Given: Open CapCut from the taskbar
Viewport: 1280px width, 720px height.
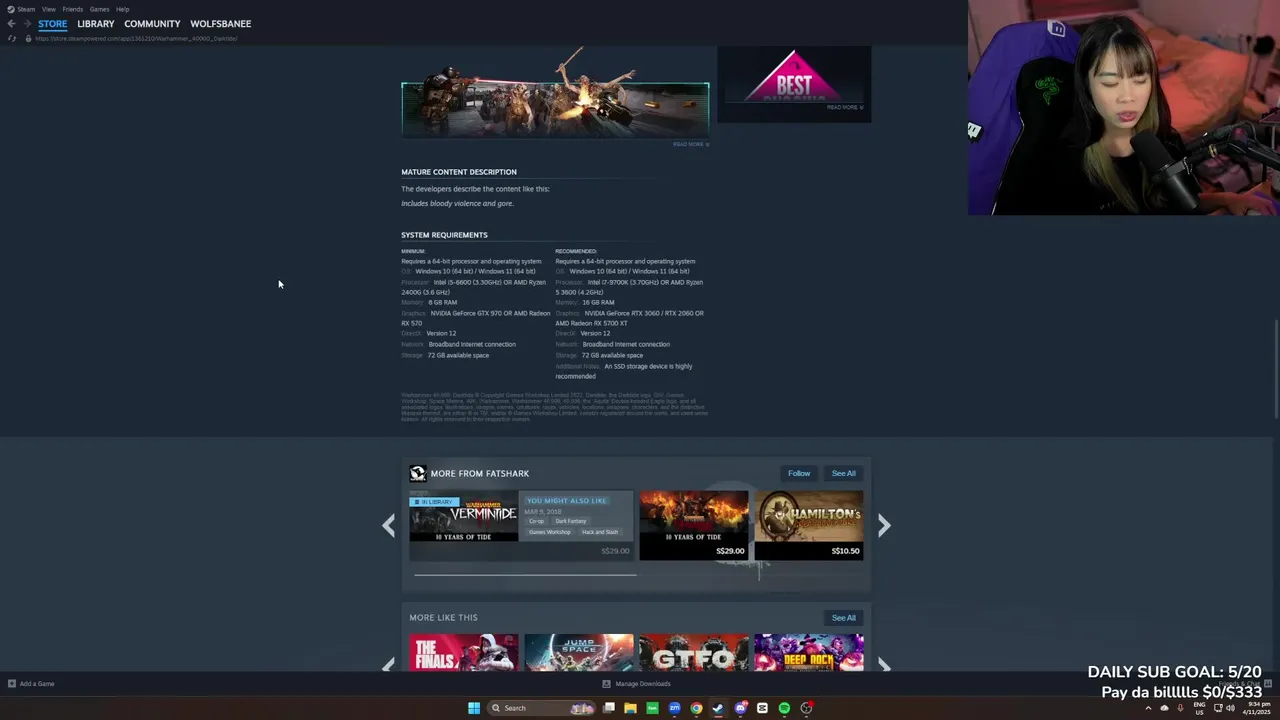Looking at the screenshot, I should point(762,708).
